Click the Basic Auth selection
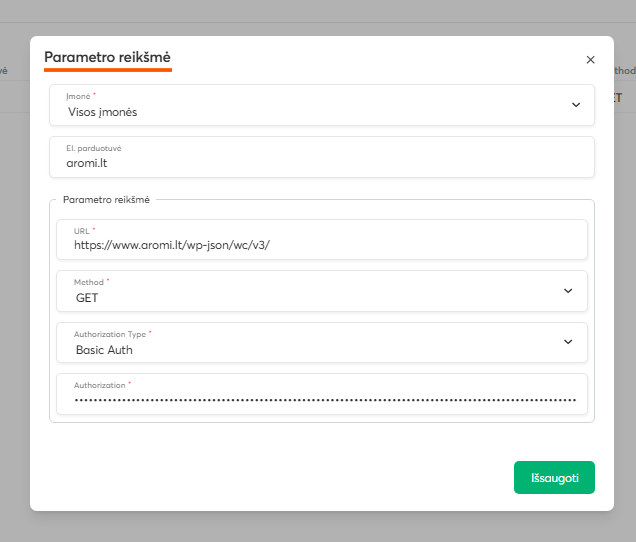Viewport: 636px width, 542px height. pos(104,350)
